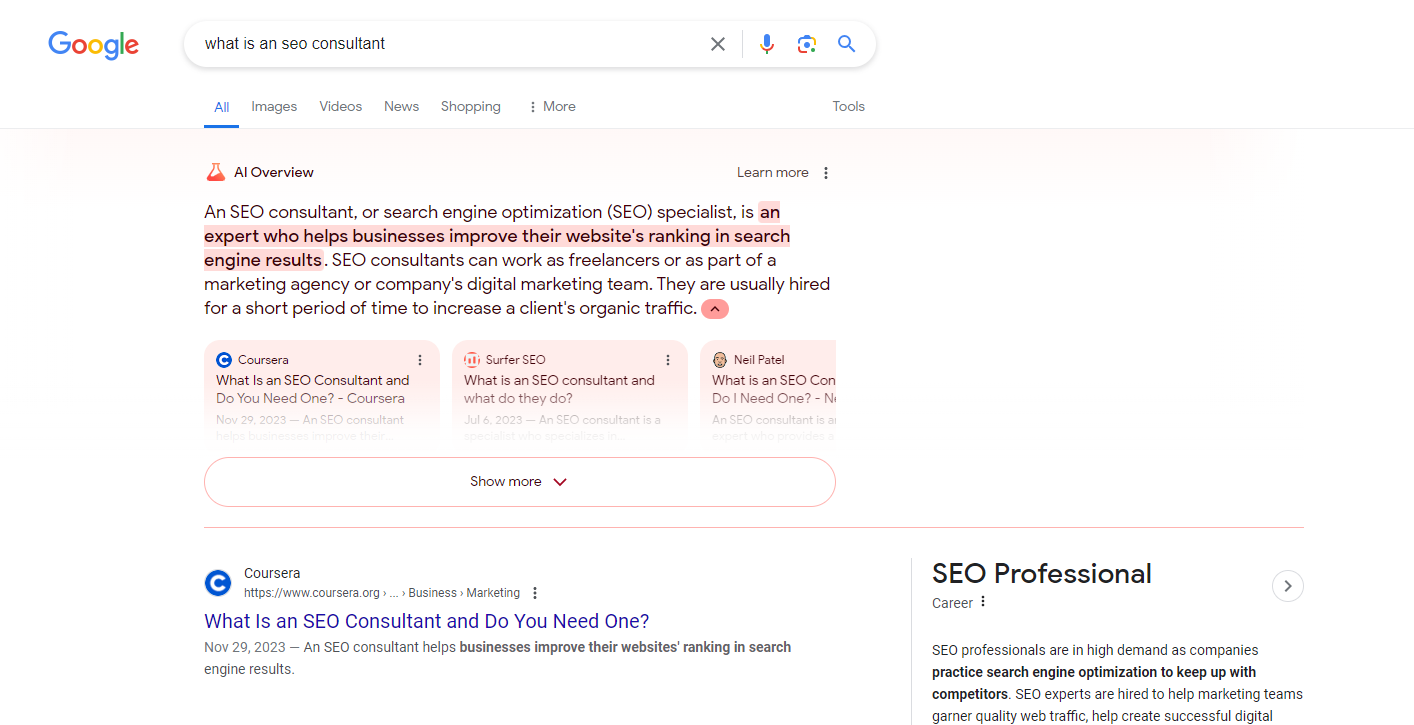Click Surfer SEO favicon in source card
1414x725 pixels.
point(472,360)
